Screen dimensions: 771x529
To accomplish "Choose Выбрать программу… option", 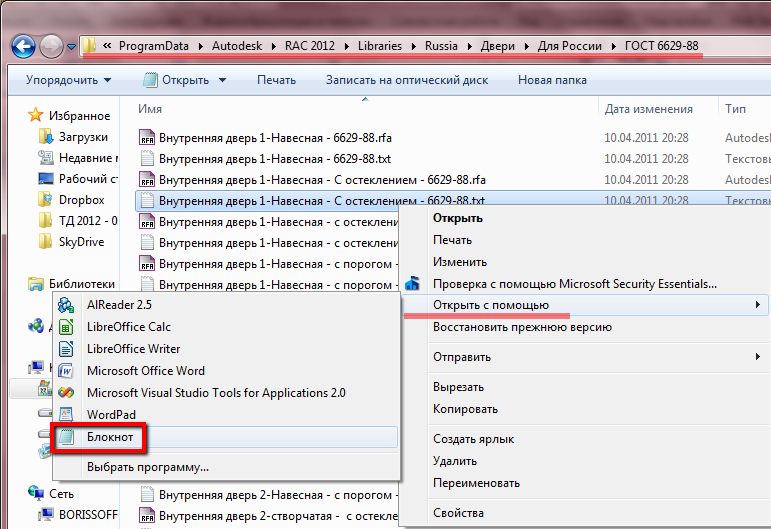I will point(148,467).
